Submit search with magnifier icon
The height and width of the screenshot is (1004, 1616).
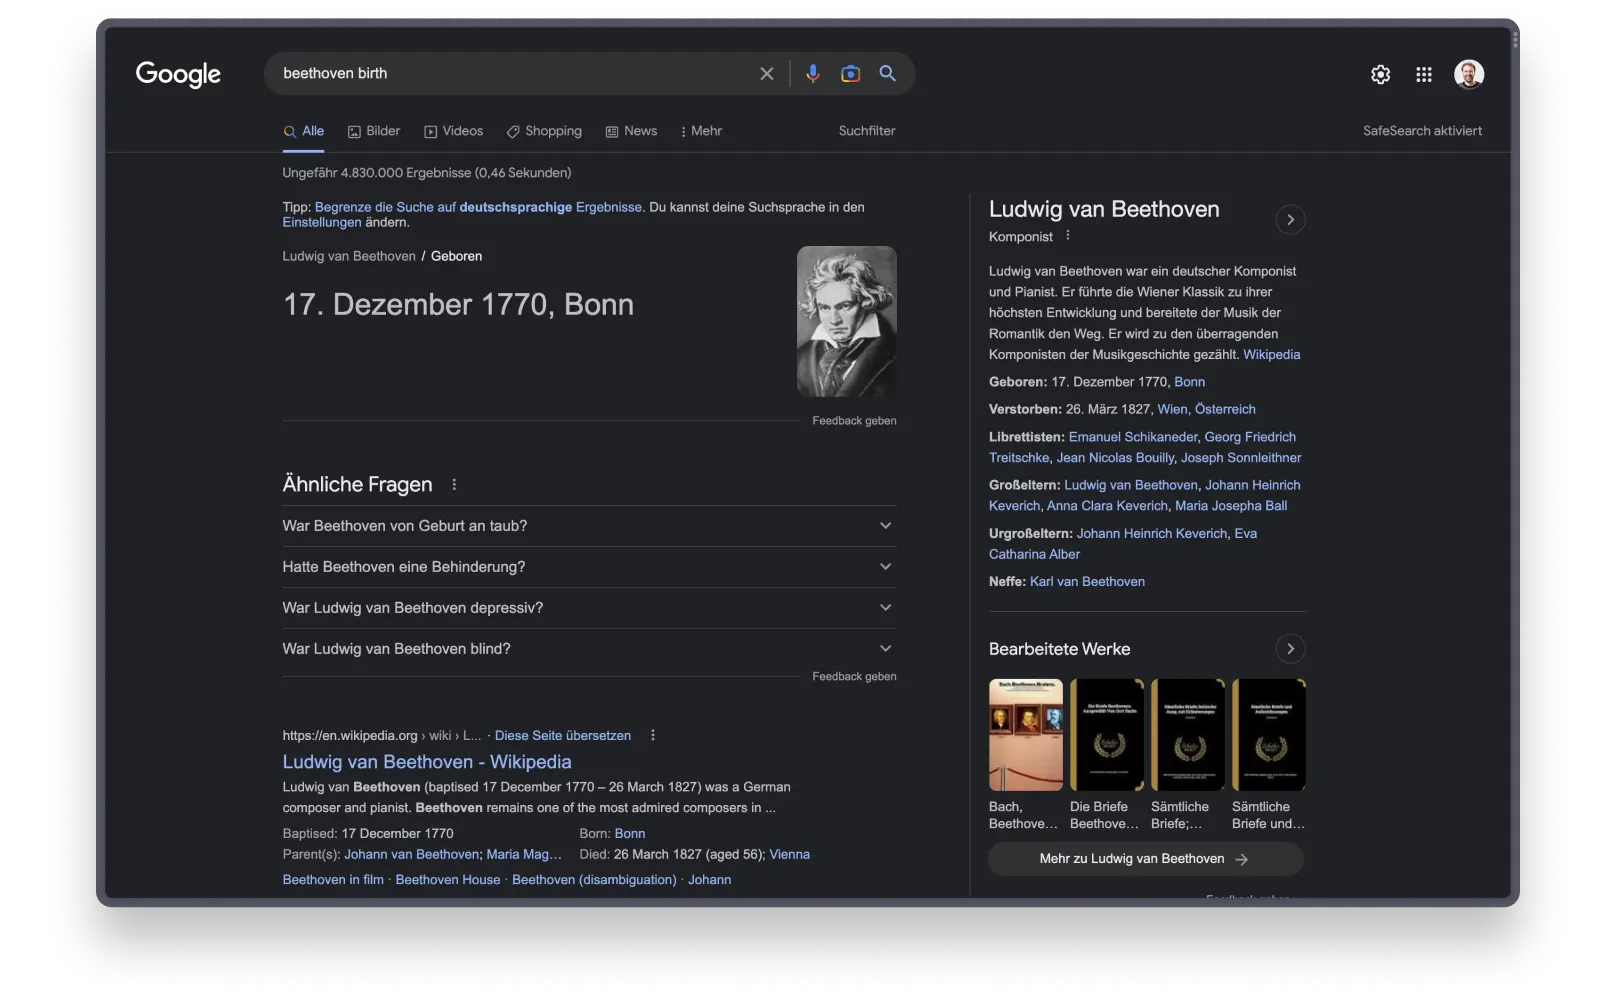tap(887, 74)
